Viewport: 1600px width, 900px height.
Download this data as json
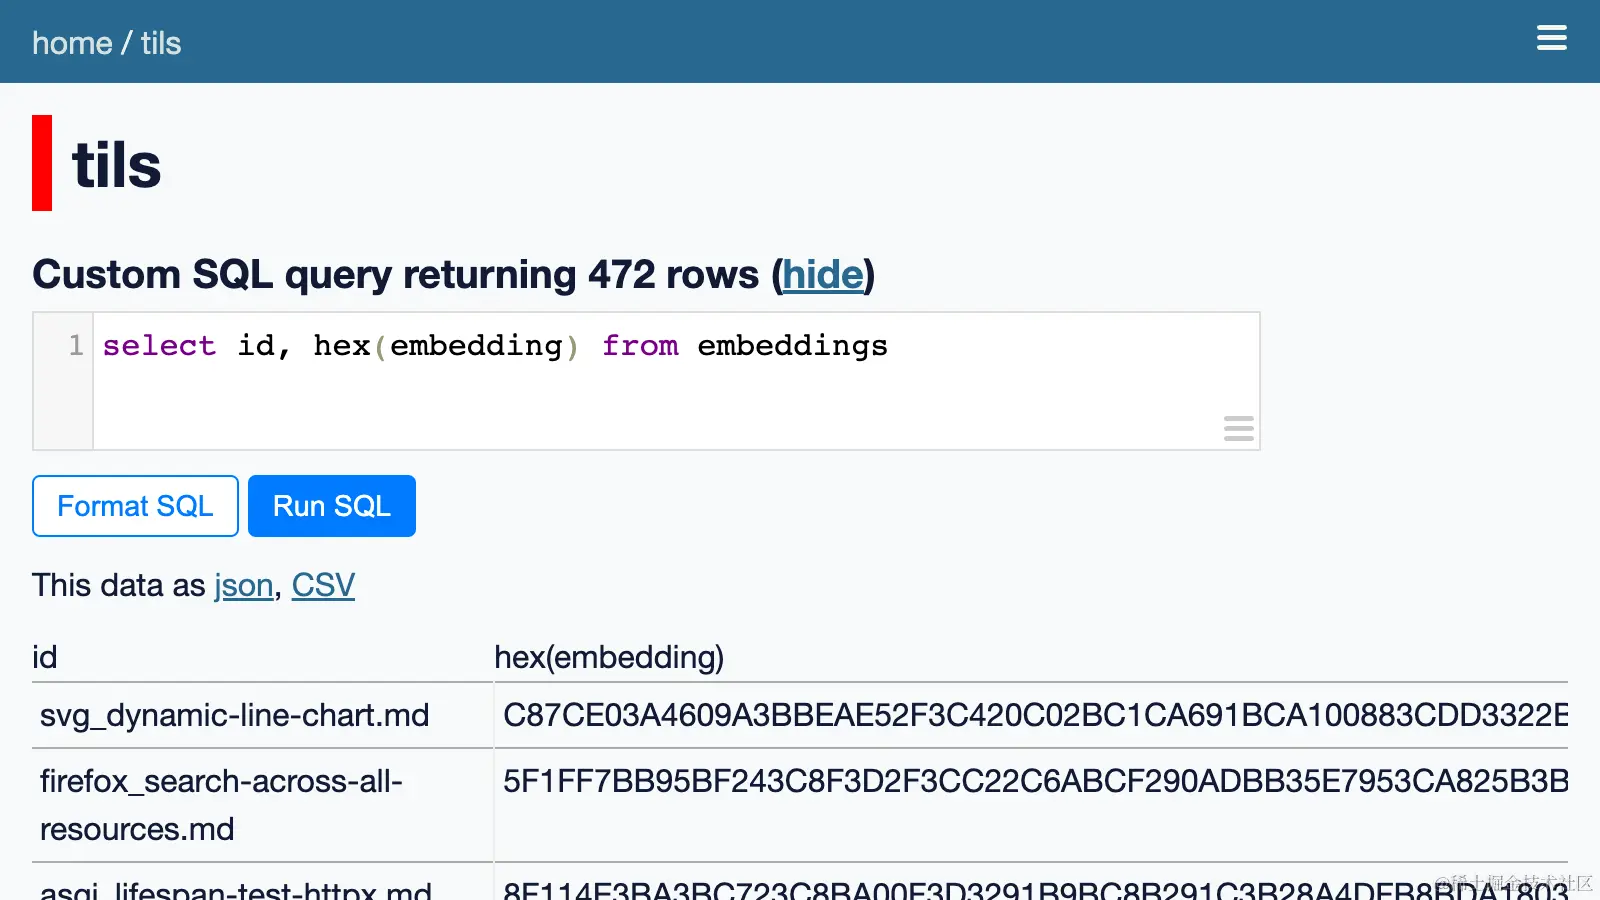pos(243,585)
